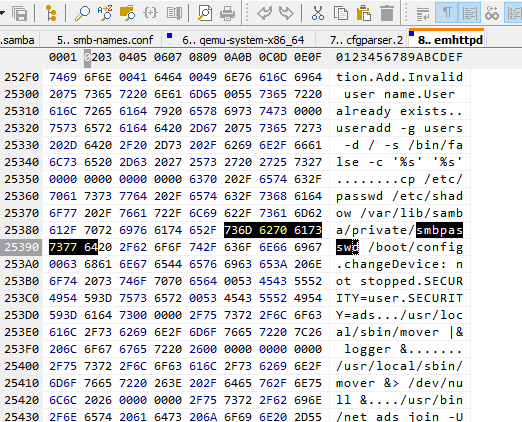Screen dimensions: 522x422
Task: Click the Redo arrow icon
Action: (x=287, y=13)
